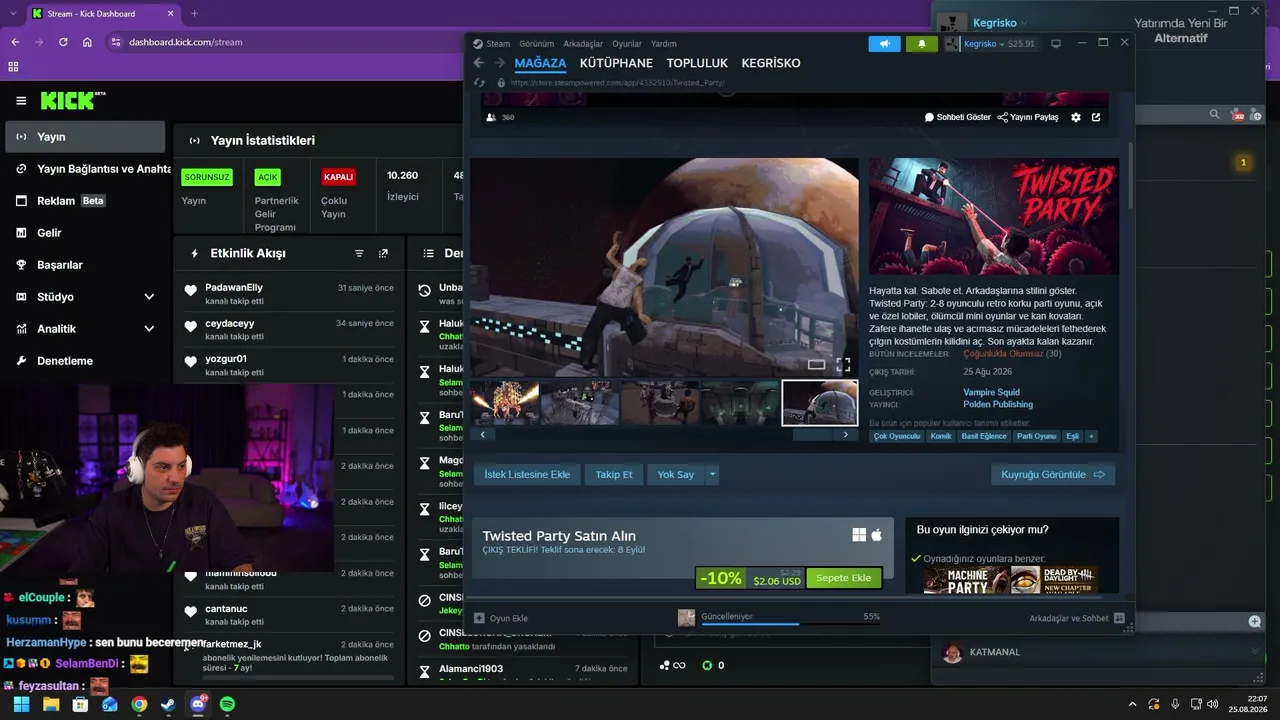
Task: Click the Çok Oyunculu tag
Action: coord(896,437)
